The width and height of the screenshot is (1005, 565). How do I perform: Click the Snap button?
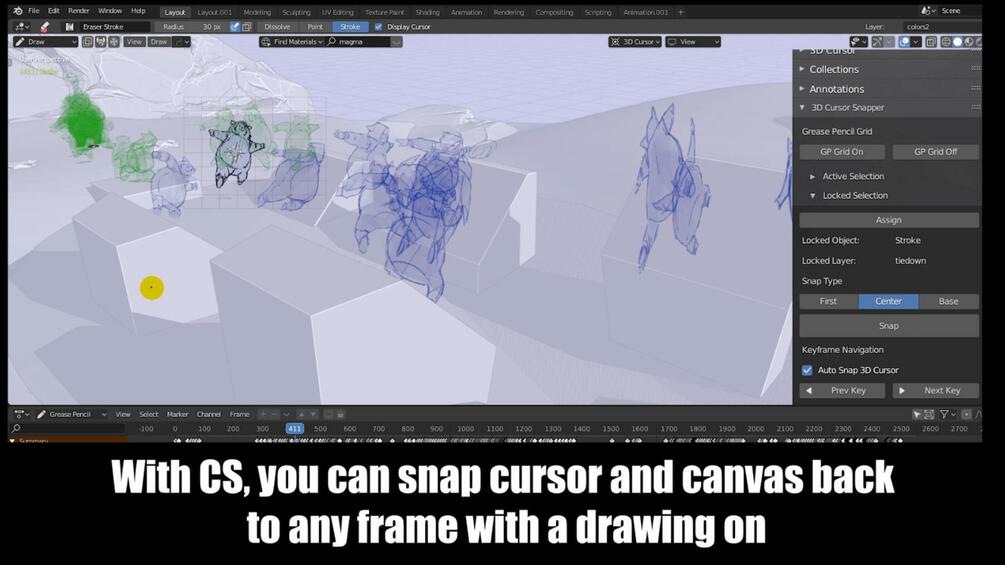coord(889,325)
